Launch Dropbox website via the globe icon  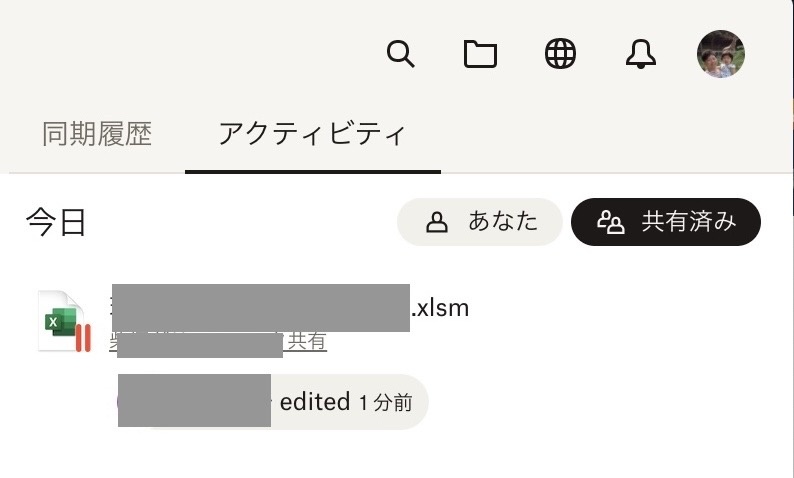click(x=560, y=53)
